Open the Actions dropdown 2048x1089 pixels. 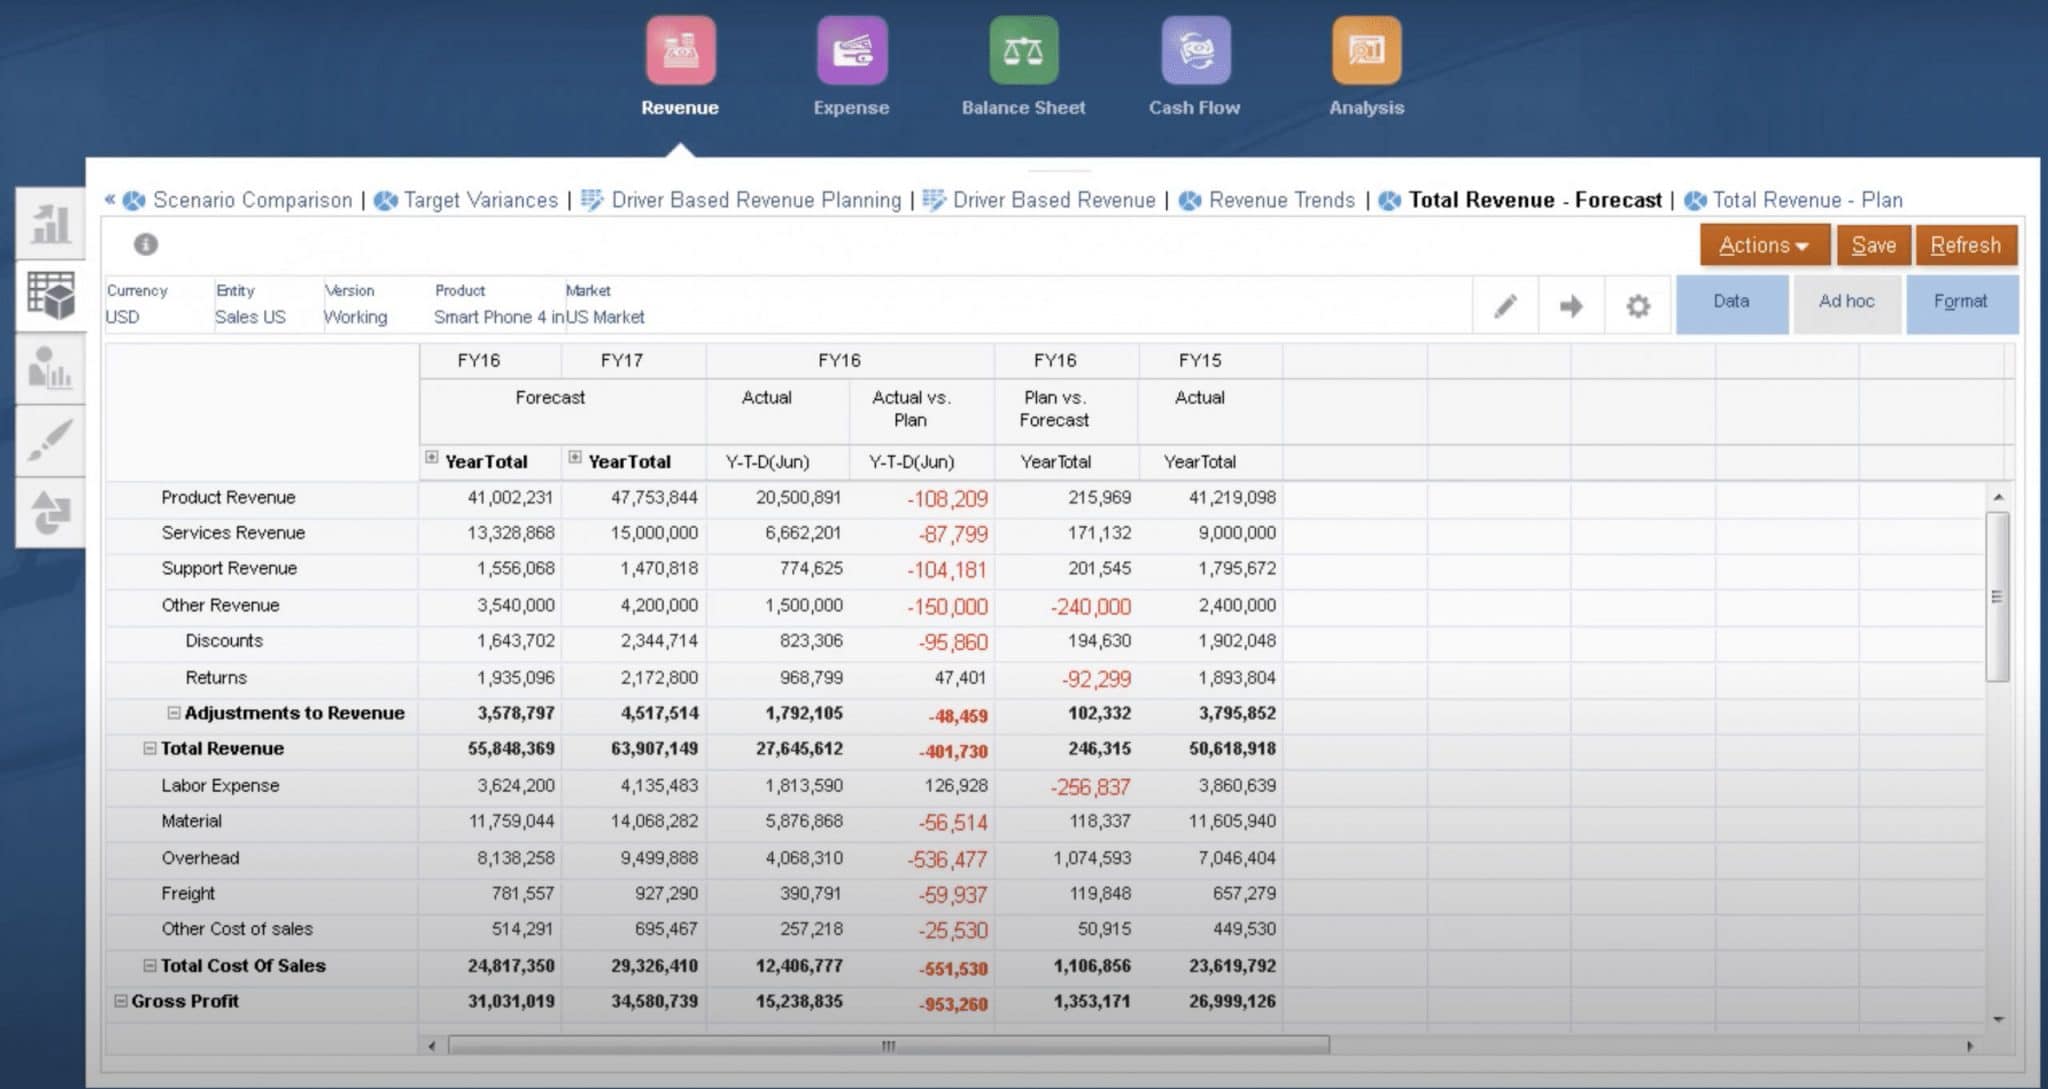1763,244
